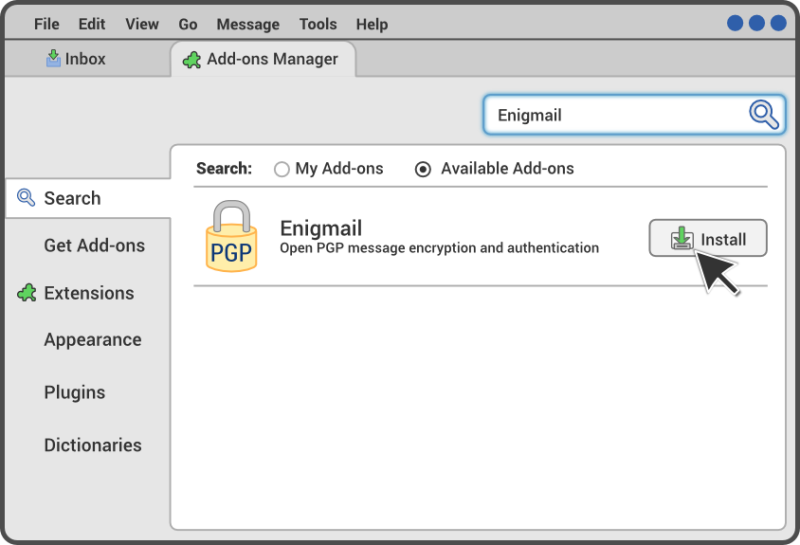800x545 pixels.
Task: Click the magnifier icon in the search field
Action: coord(764,114)
